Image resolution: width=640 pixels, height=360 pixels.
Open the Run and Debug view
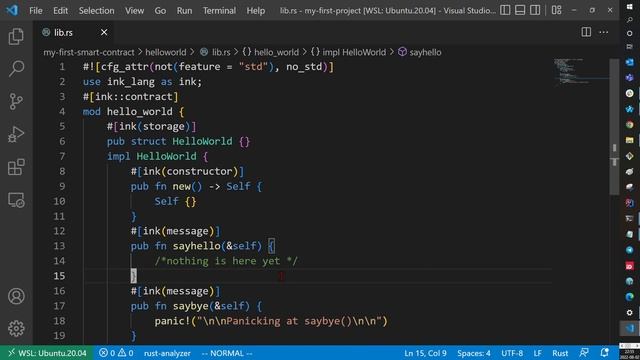click(16, 134)
